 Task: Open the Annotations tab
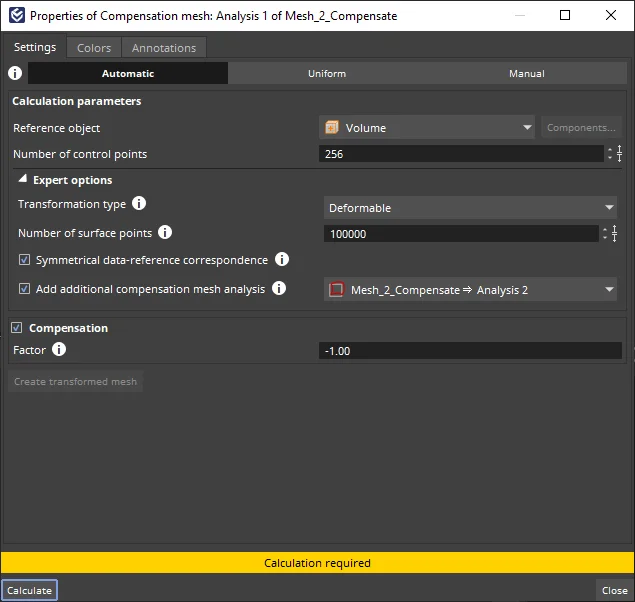click(164, 48)
